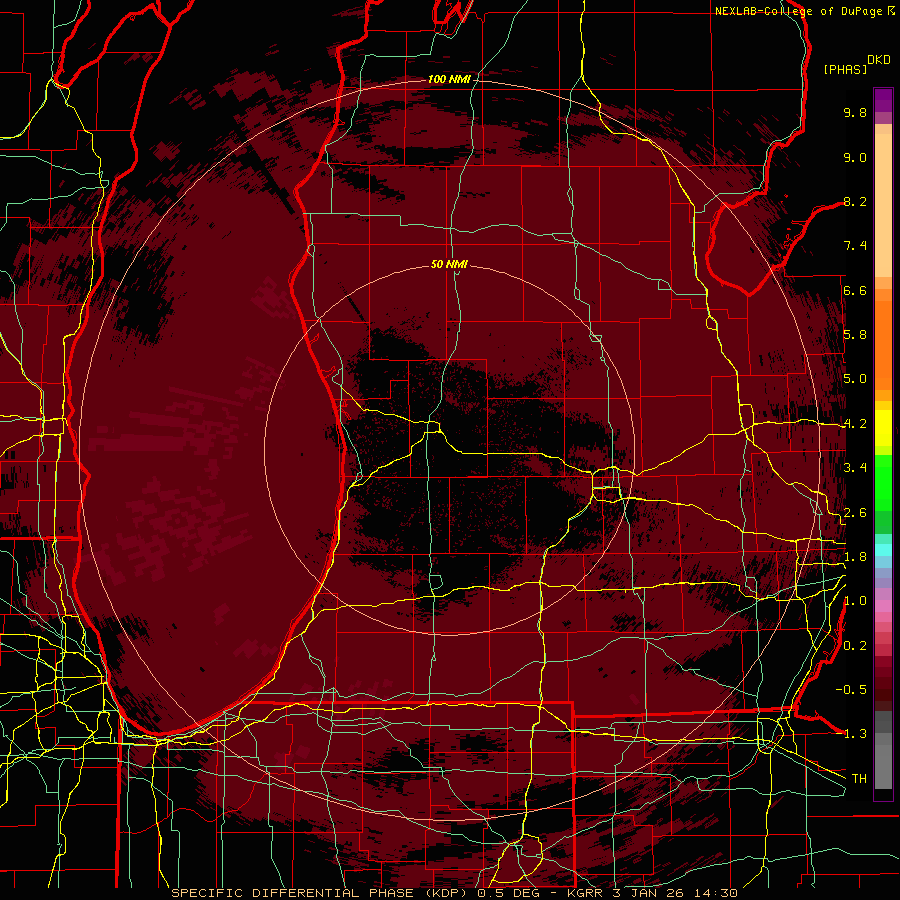900x900 pixels.
Task: Click the DKD legend unit label
Action: (879, 60)
